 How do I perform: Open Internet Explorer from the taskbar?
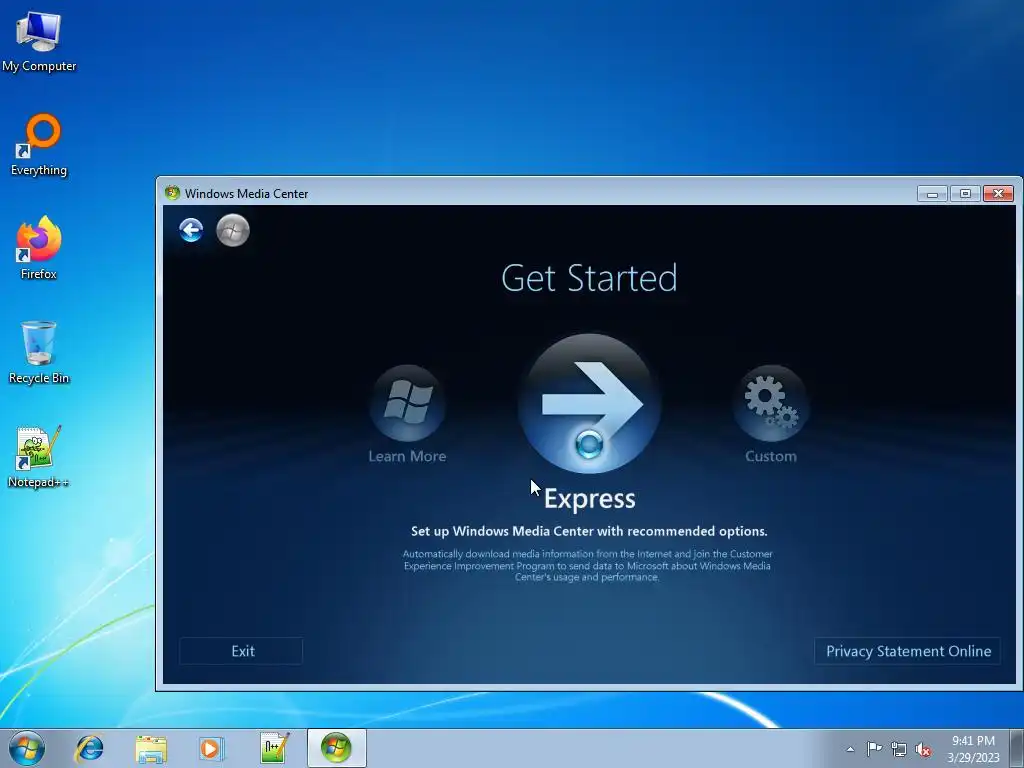(89, 748)
